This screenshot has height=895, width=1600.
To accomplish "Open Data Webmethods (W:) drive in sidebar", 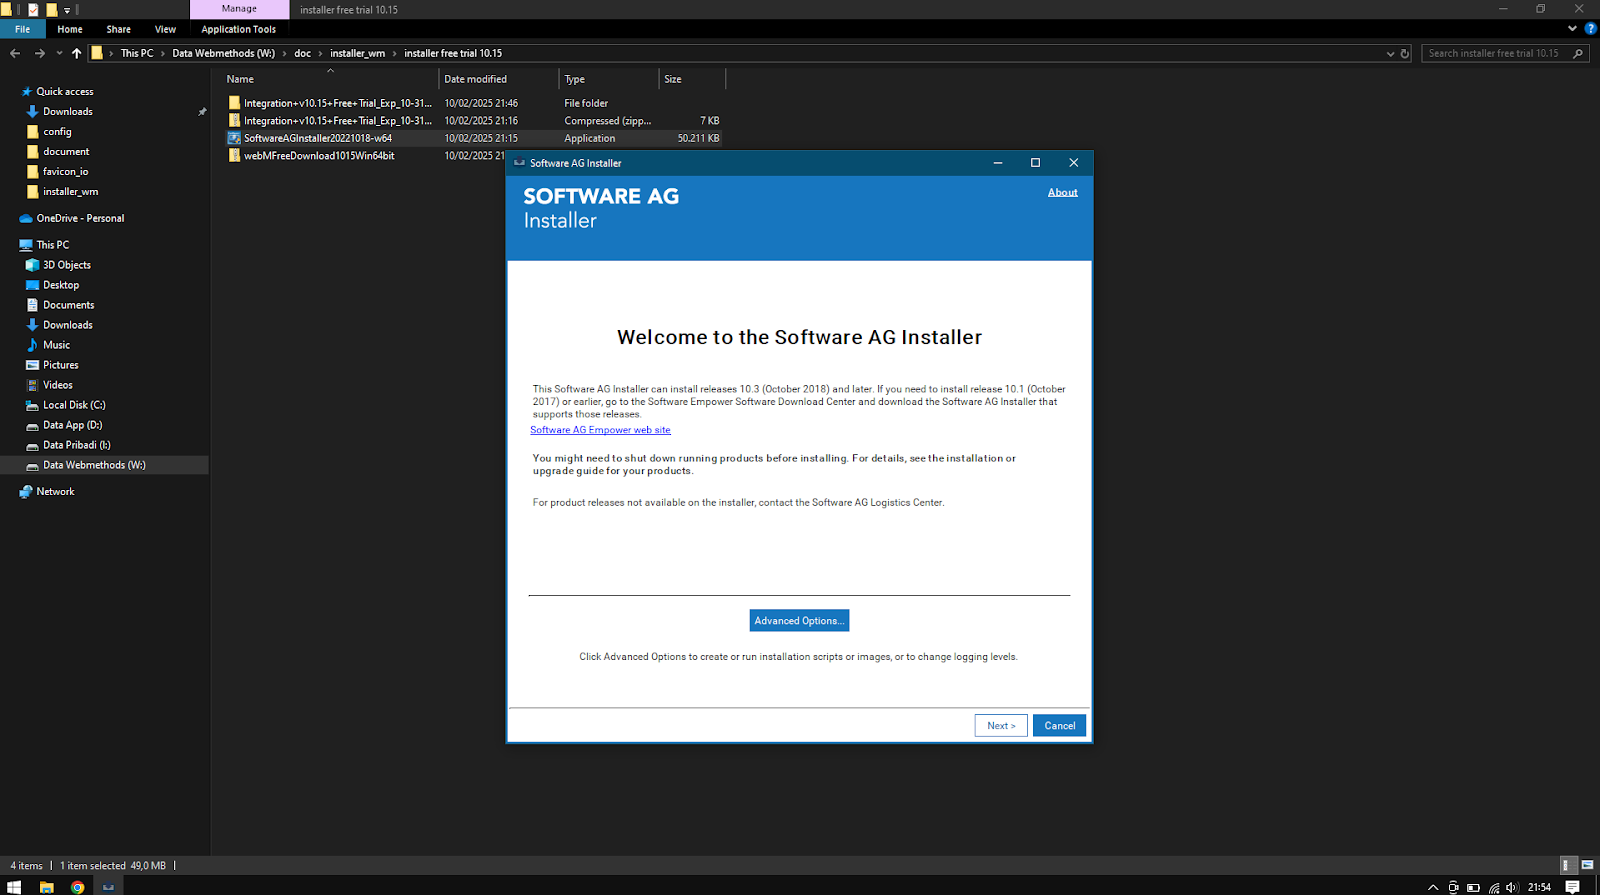I will click(94, 465).
